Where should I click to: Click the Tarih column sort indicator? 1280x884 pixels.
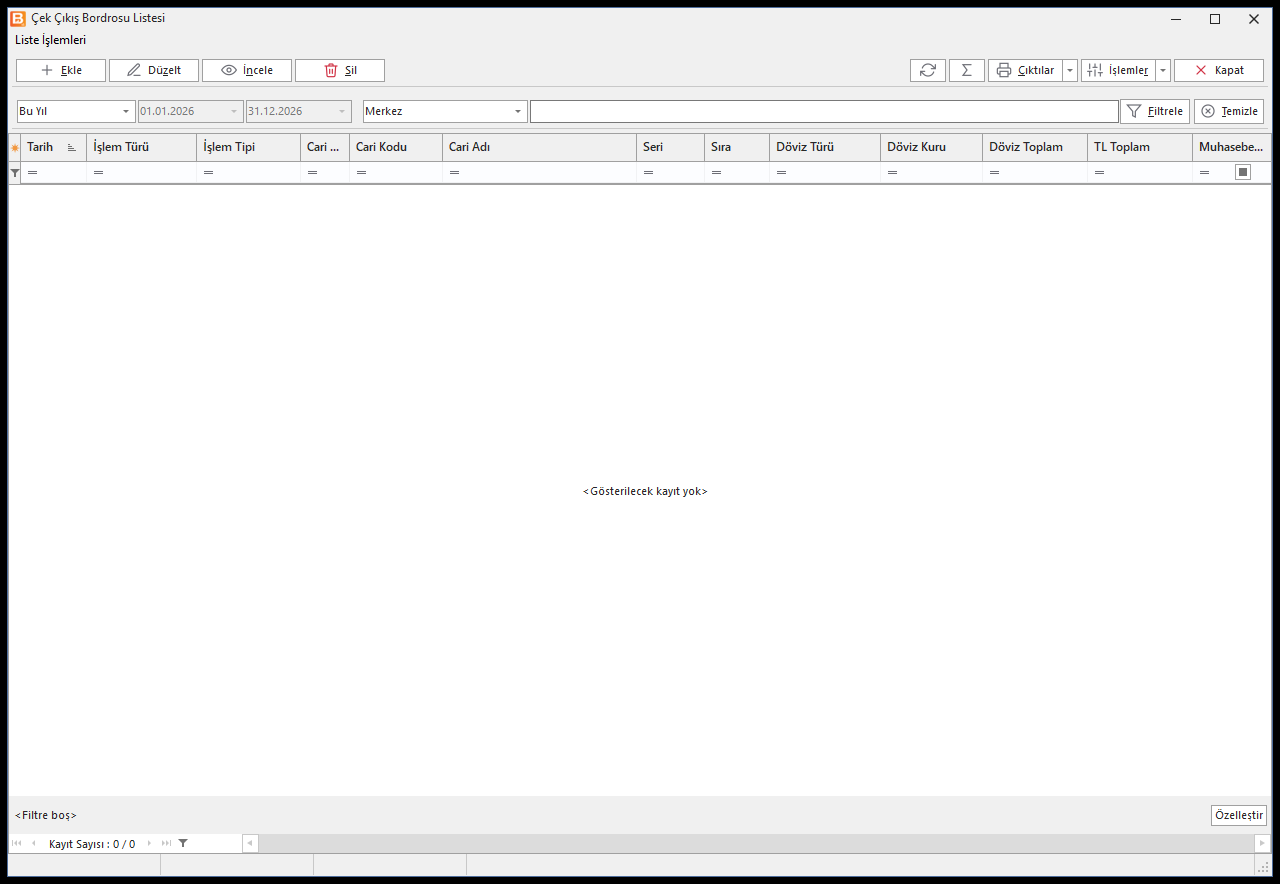[72, 148]
